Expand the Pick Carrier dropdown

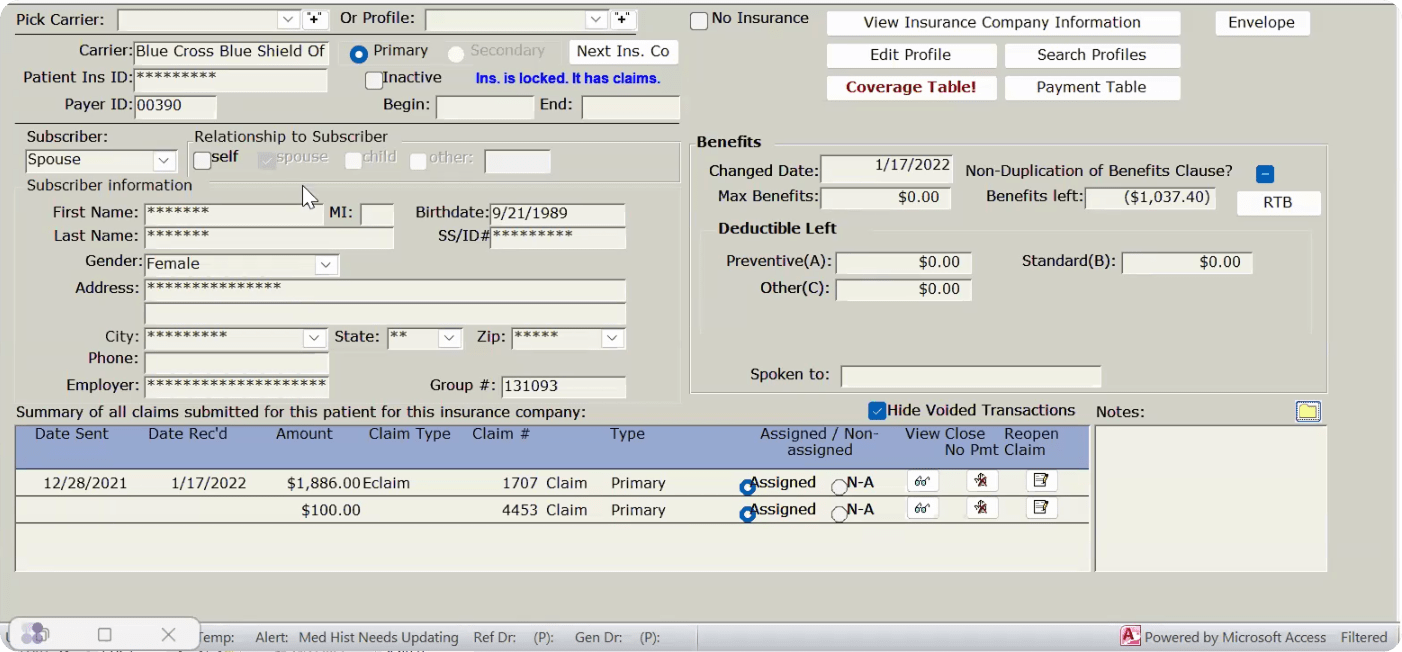pyautogui.click(x=287, y=20)
